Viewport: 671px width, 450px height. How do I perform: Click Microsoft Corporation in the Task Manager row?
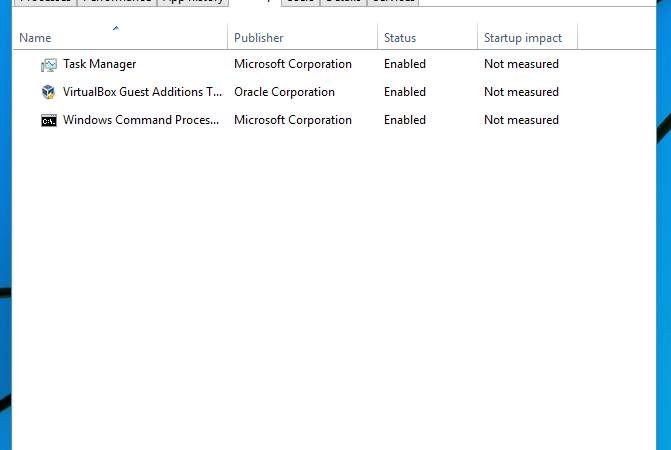(293, 64)
